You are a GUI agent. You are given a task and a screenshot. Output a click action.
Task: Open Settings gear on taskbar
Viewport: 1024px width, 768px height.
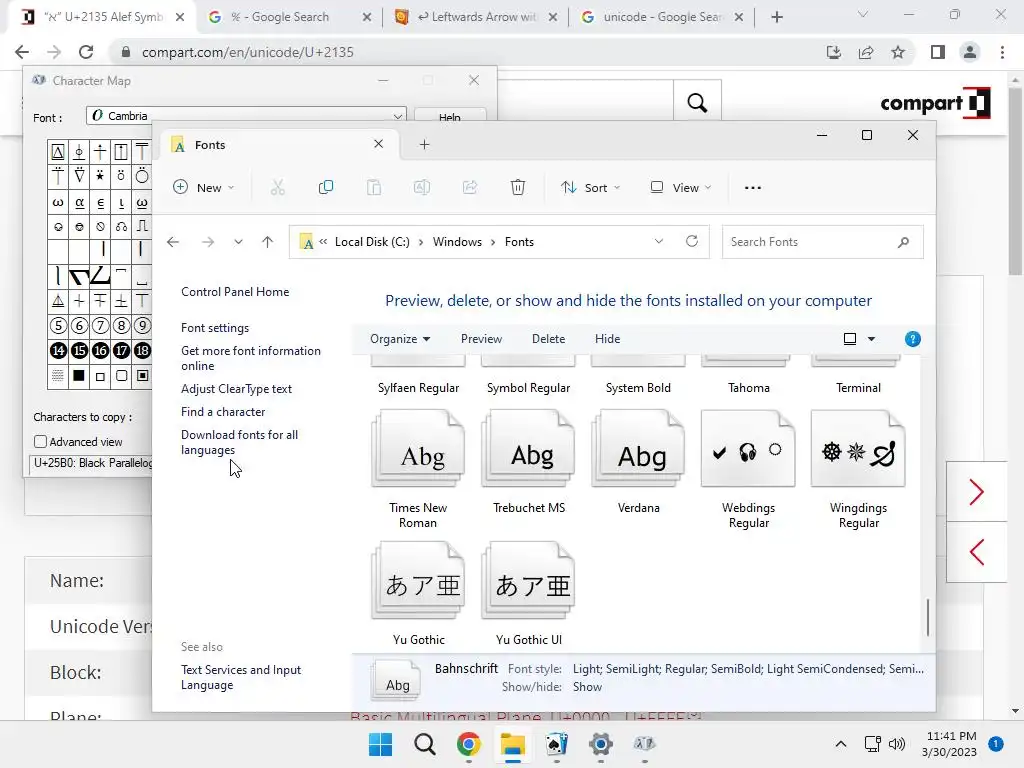[600, 744]
